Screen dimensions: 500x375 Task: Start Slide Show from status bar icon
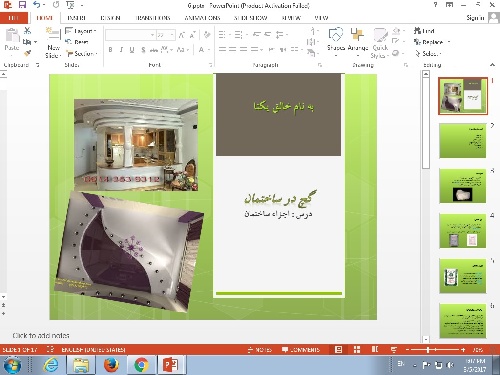pyautogui.click(x=394, y=349)
